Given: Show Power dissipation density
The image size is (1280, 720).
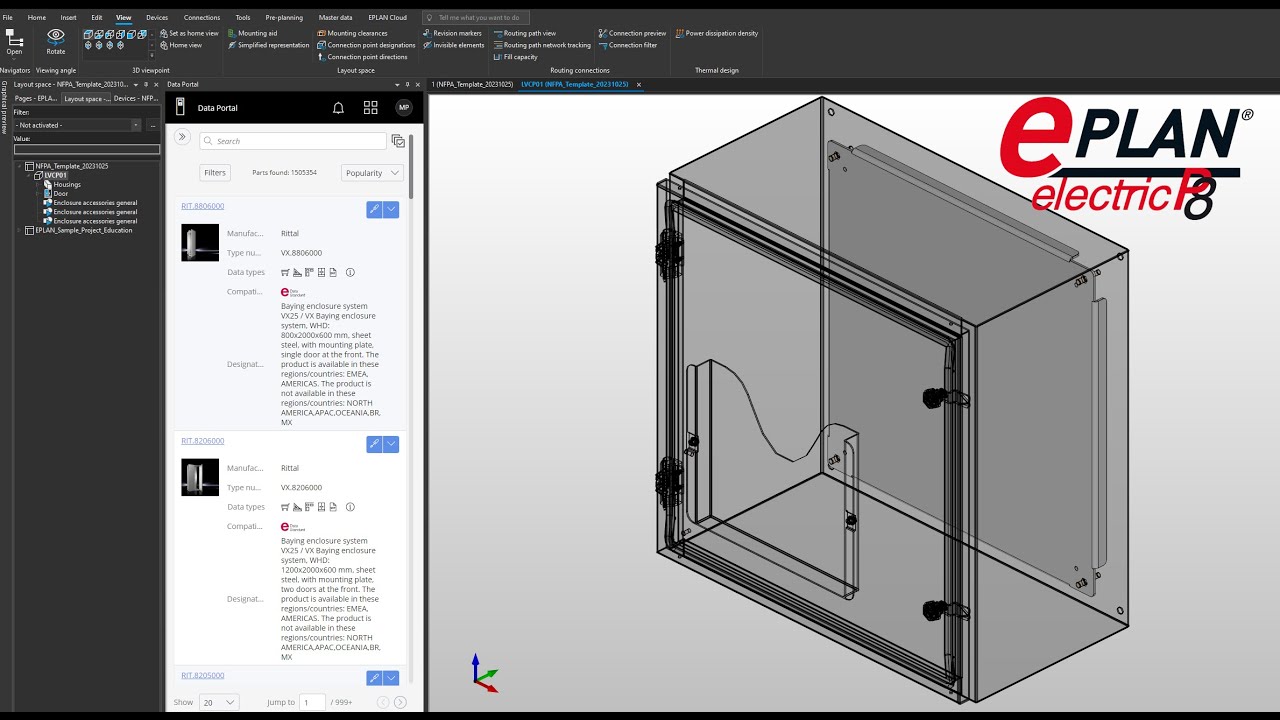Looking at the screenshot, I should [x=717, y=33].
